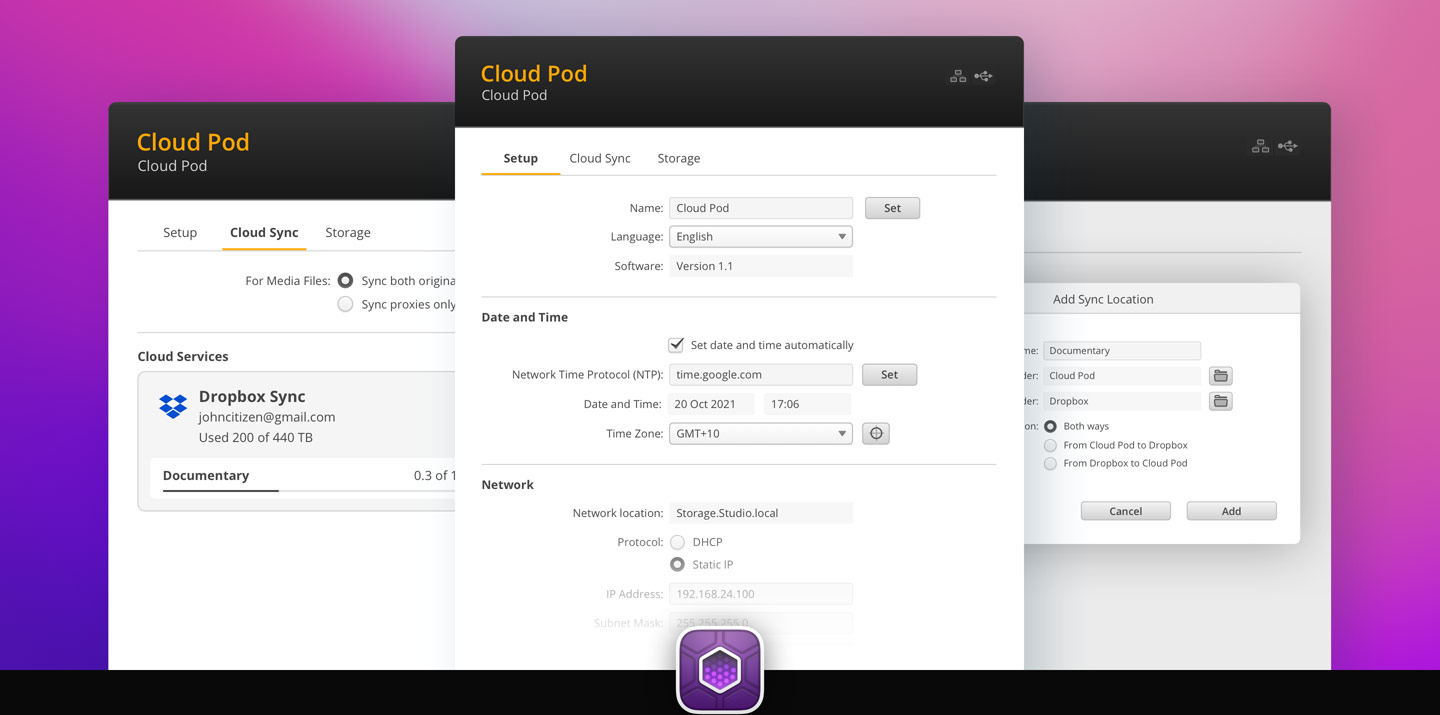Uncheck Set date and time automatically
Image resolution: width=1440 pixels, height=715 pixels.
click(677, 344)
